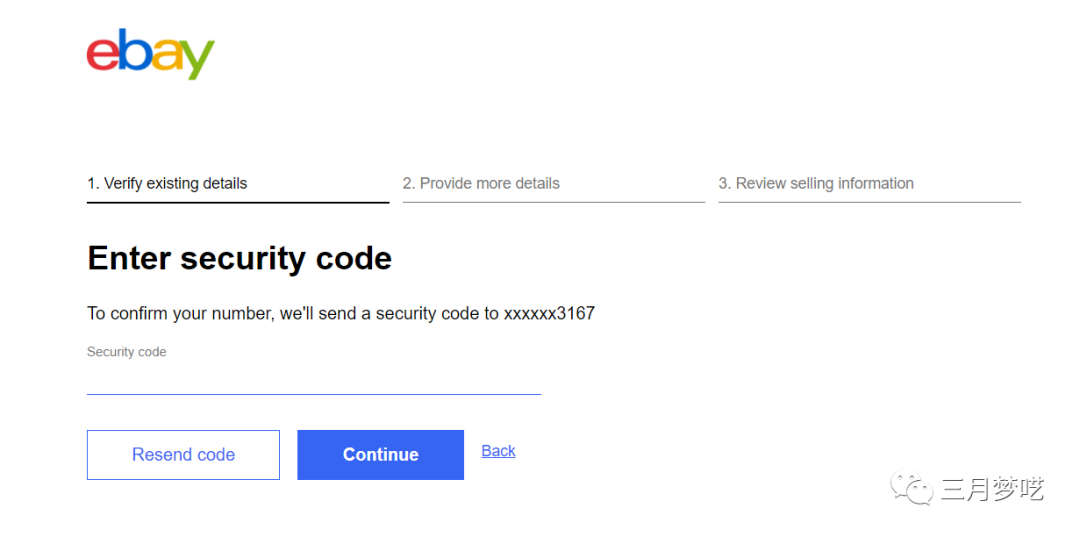1080x537 pixels.
Task: Click the masked phone number xxxxxx3167
Action: 549,313
